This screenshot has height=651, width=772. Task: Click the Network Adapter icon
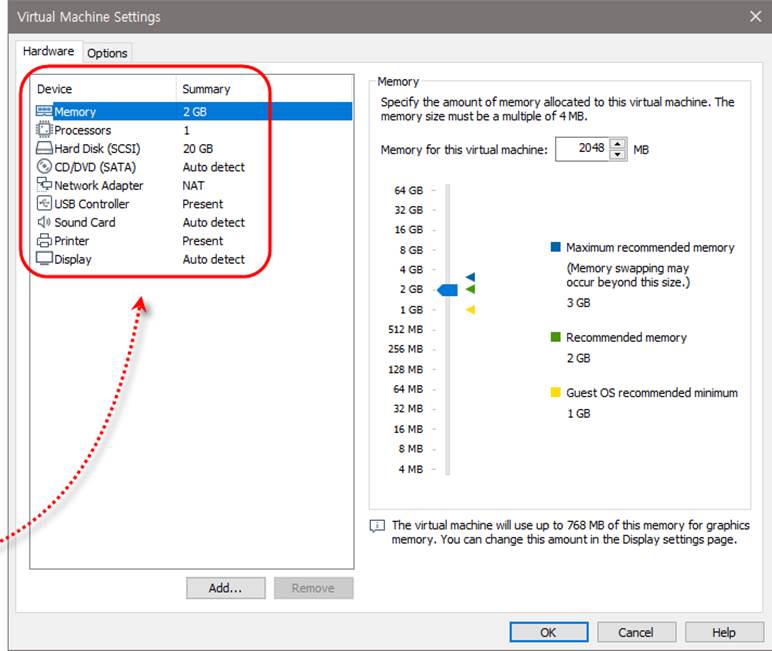coord(44,185)
